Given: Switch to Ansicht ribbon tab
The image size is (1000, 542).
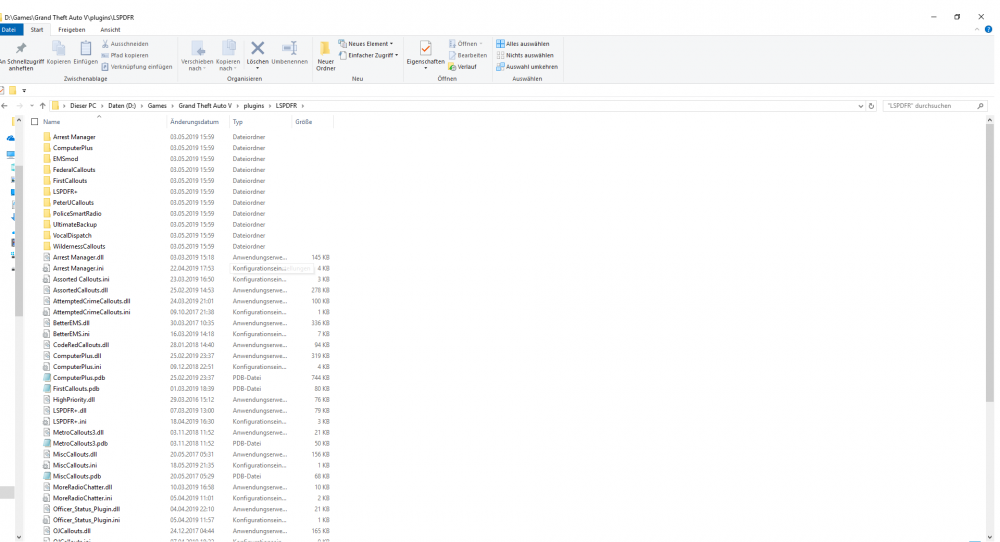Looking at the screenshot, I should 110,29.
